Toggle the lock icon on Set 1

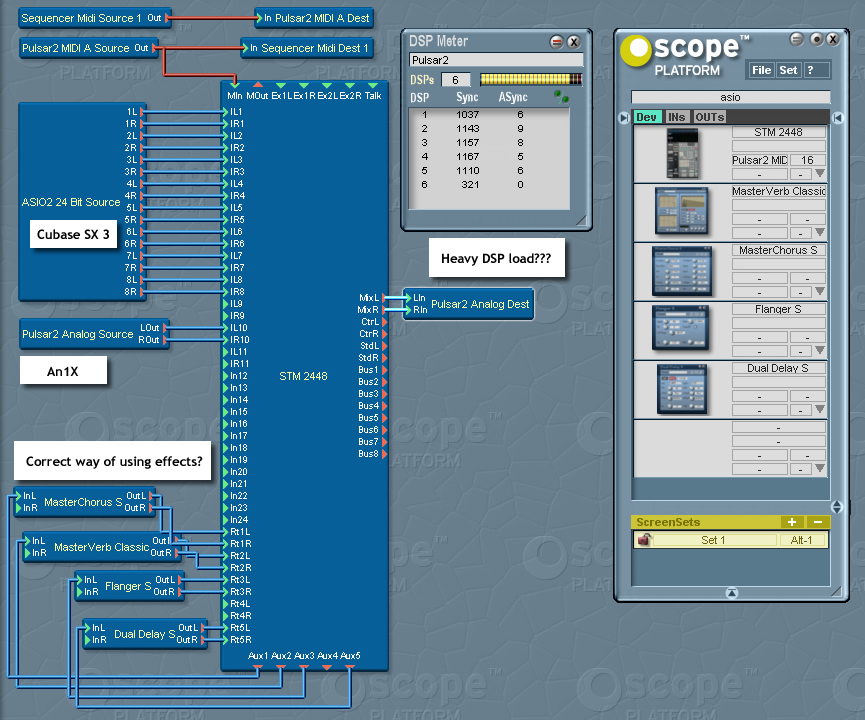point(643,540)
